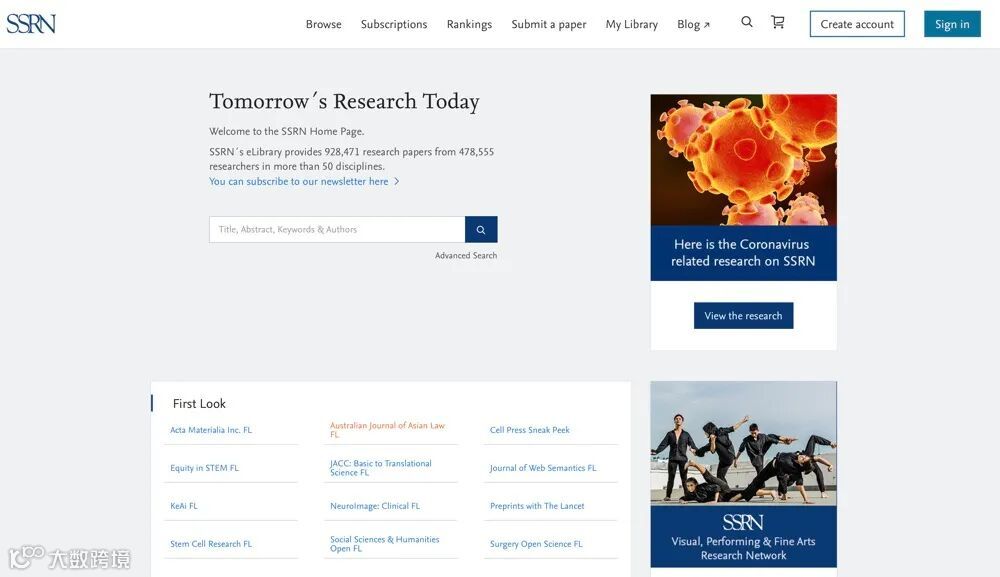Open Surgery Open Science FL link
This screenshot has width=1000, height=577.
(536, 544)
